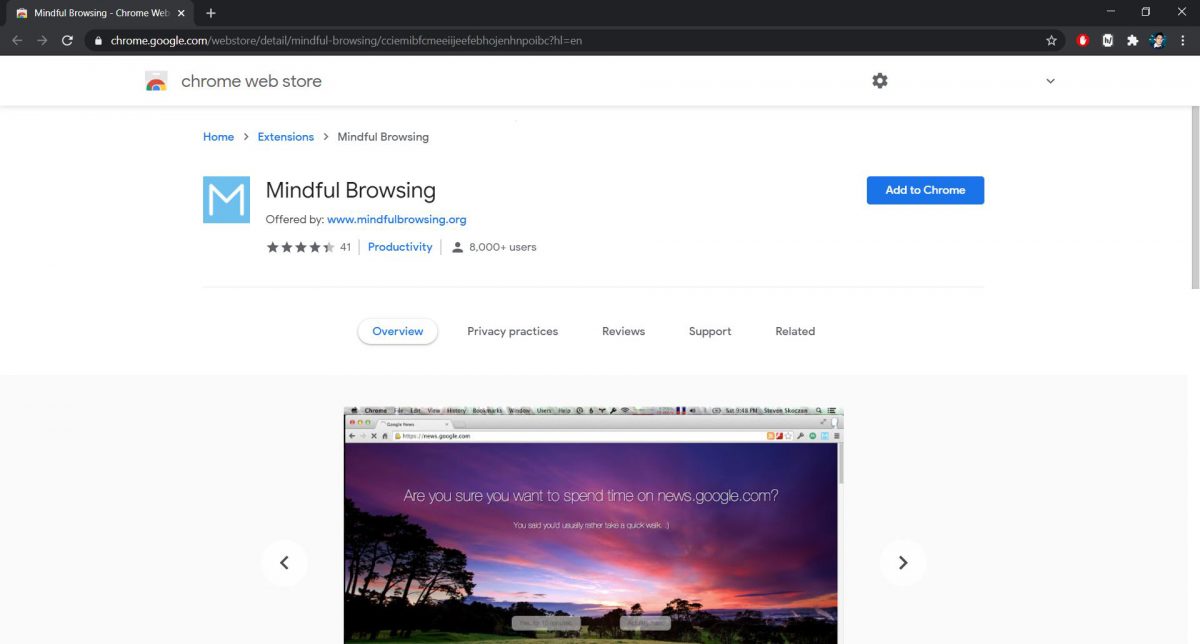Click the Mindful Browsing blue M logo
The image size is (1200, 644).
pos(226,200)
